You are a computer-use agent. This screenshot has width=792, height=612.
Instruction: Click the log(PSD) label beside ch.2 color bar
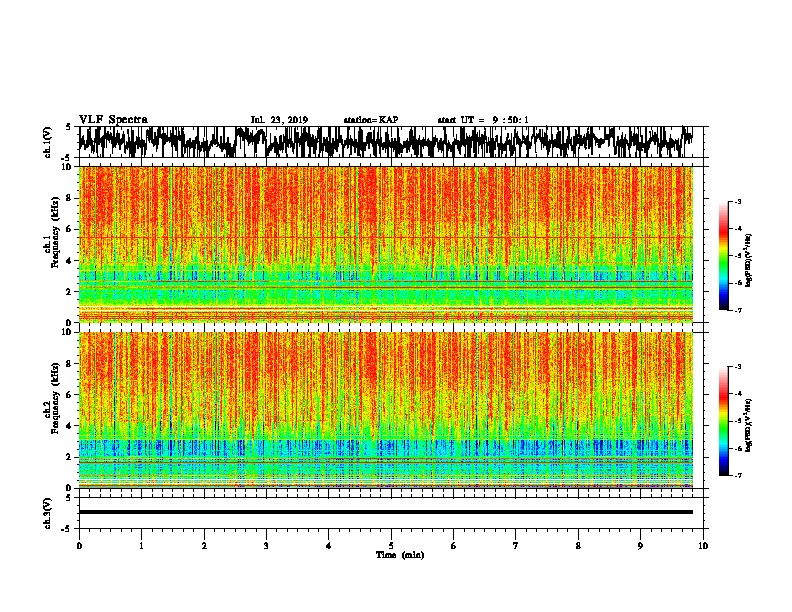748,425
